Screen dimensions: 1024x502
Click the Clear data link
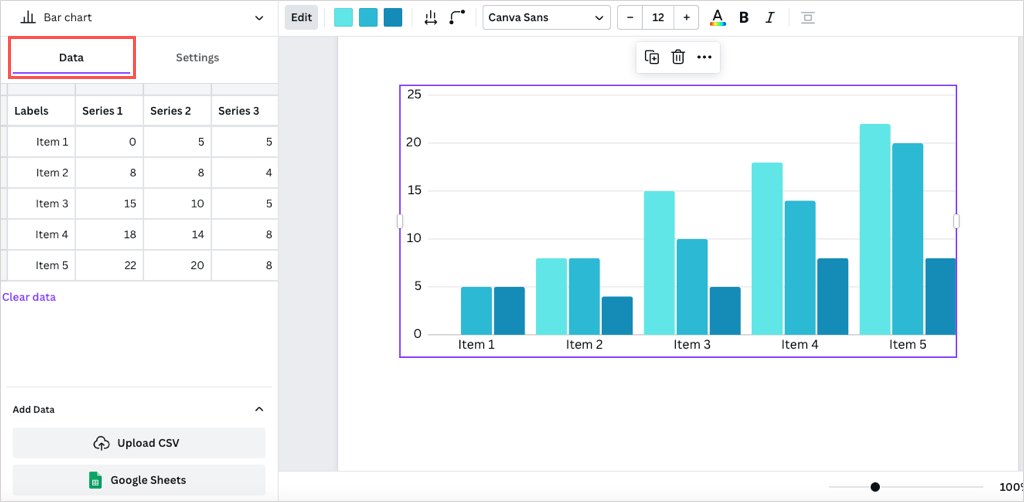pos(29,297)
